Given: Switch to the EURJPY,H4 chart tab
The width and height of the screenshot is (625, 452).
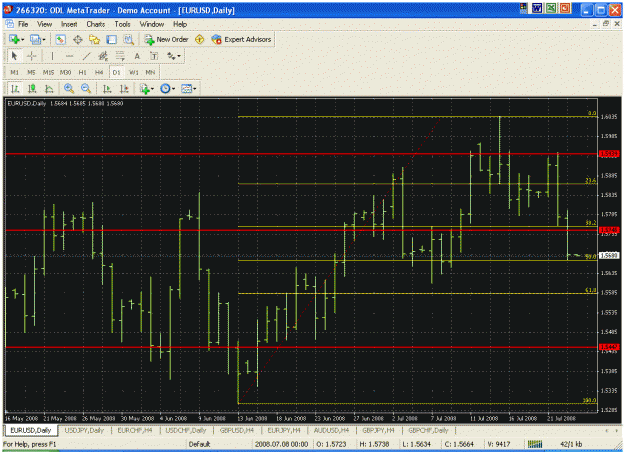Looking at the screenshot, I should [284, 430].
